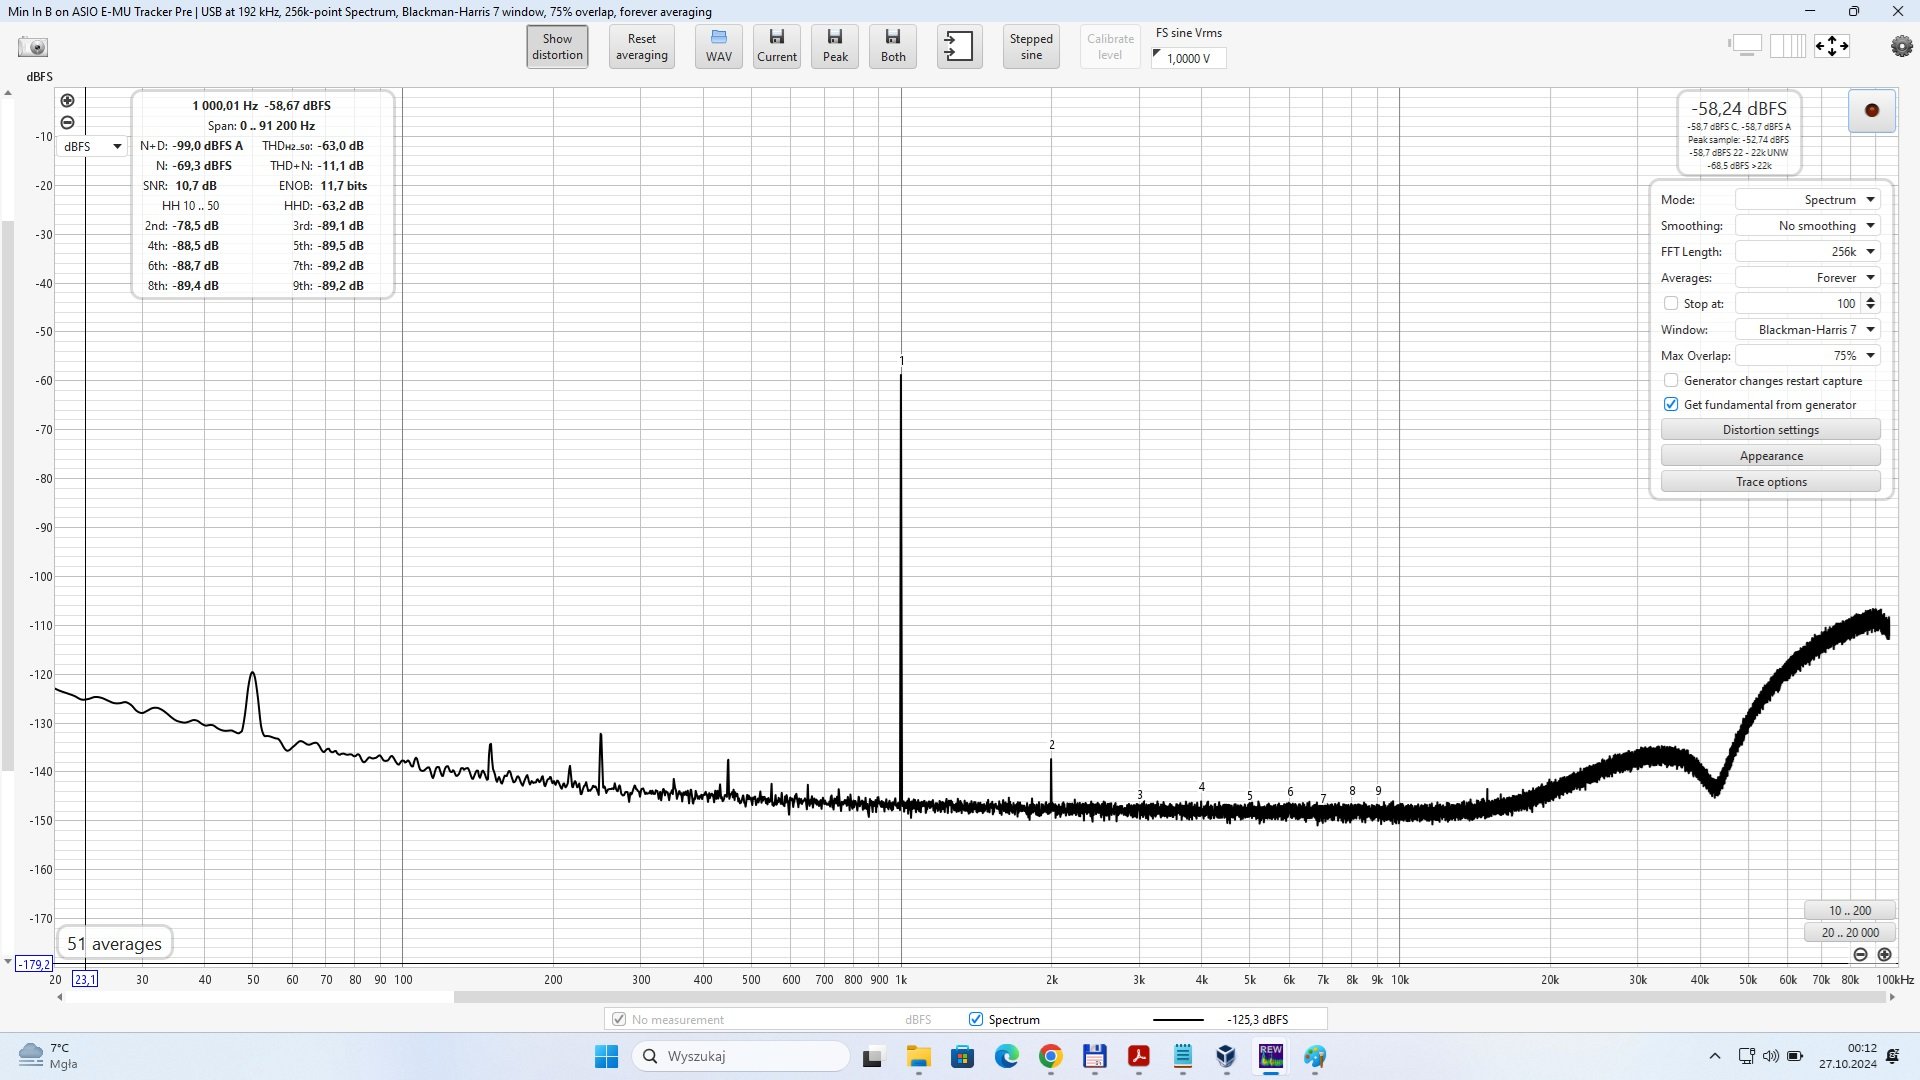Image resolution: width=1920 pixels, height=1080 pixels.
Task: Uncheck Get fundamental from generator
Action: click(1670, 405)
